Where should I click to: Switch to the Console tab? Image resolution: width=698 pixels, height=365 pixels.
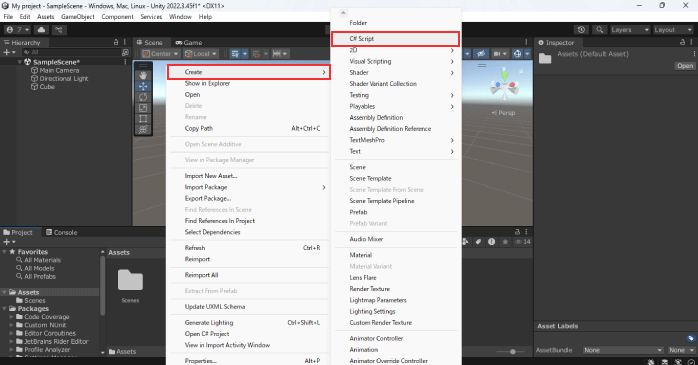pyautogui.click(x=62, y=232)
